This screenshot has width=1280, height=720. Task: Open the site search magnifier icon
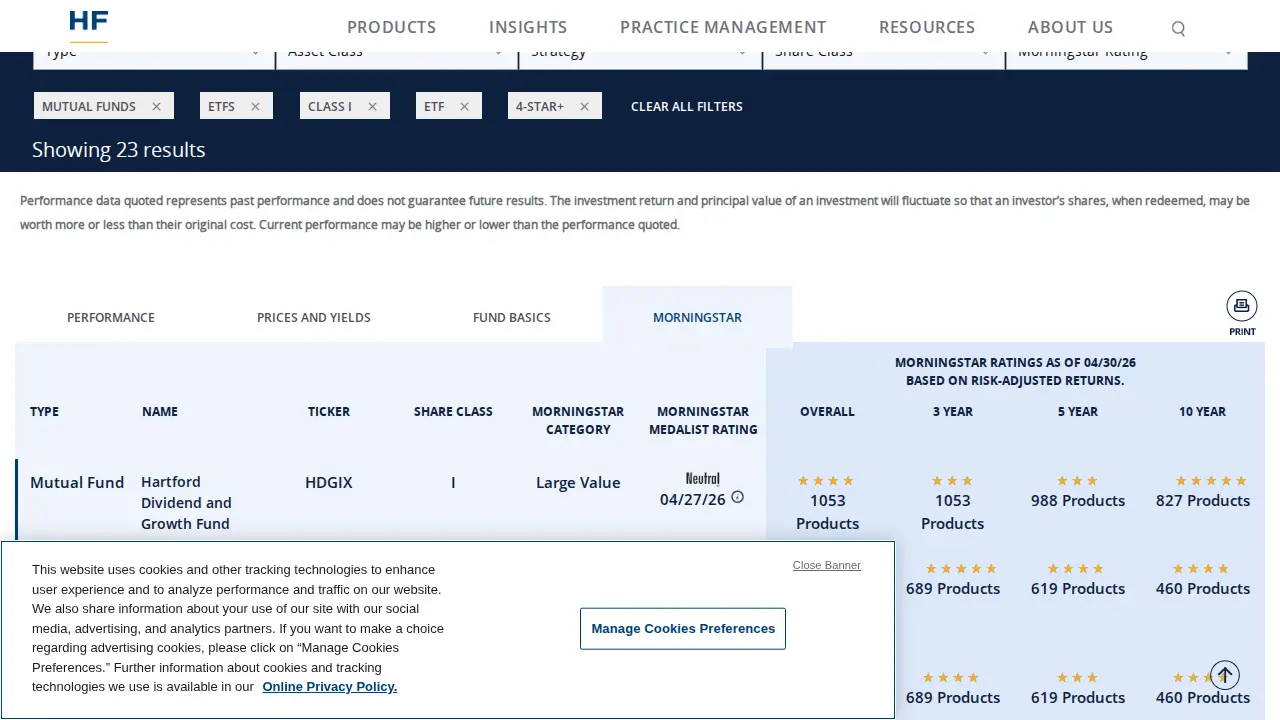(x=1178, y=28)
